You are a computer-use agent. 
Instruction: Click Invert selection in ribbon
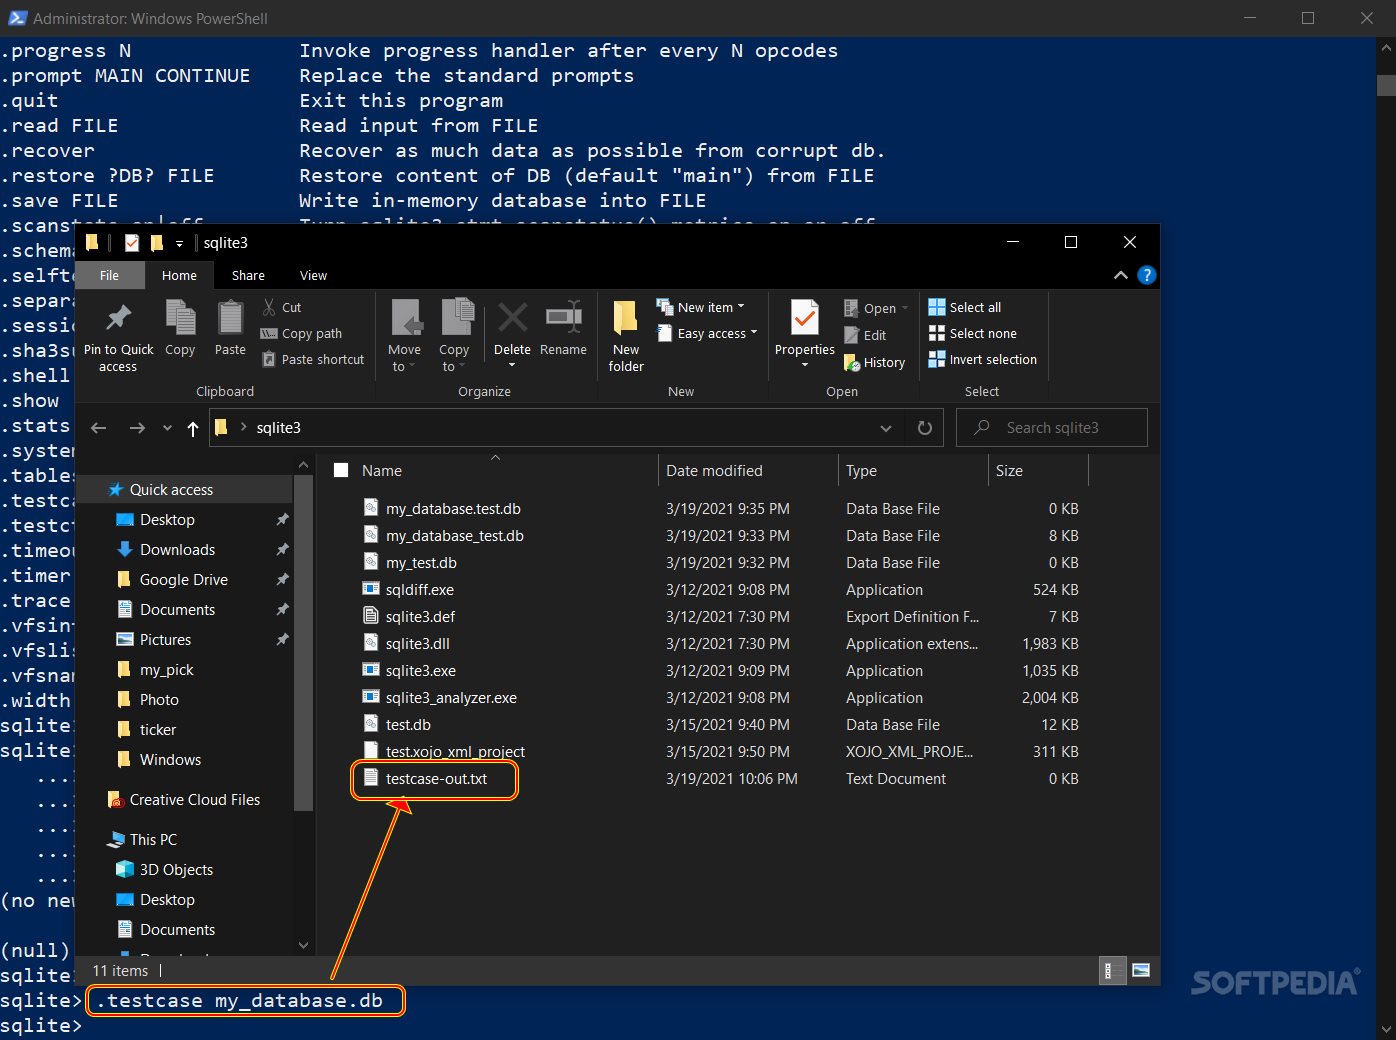pos(983,360)
